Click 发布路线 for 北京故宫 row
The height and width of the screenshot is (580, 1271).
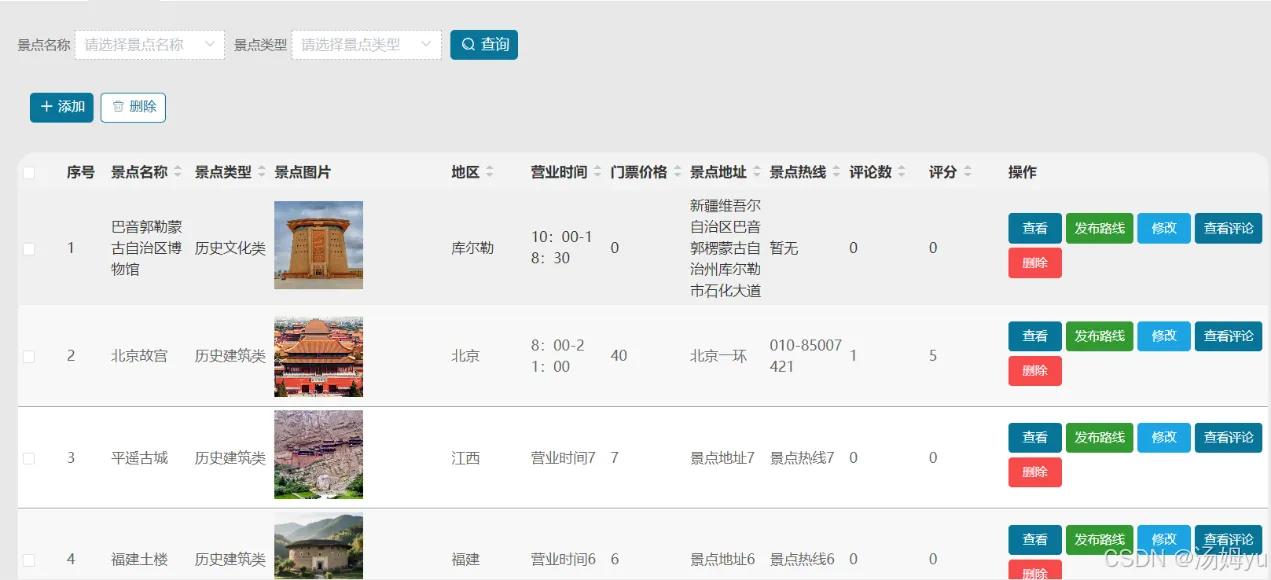(1099, 336)
